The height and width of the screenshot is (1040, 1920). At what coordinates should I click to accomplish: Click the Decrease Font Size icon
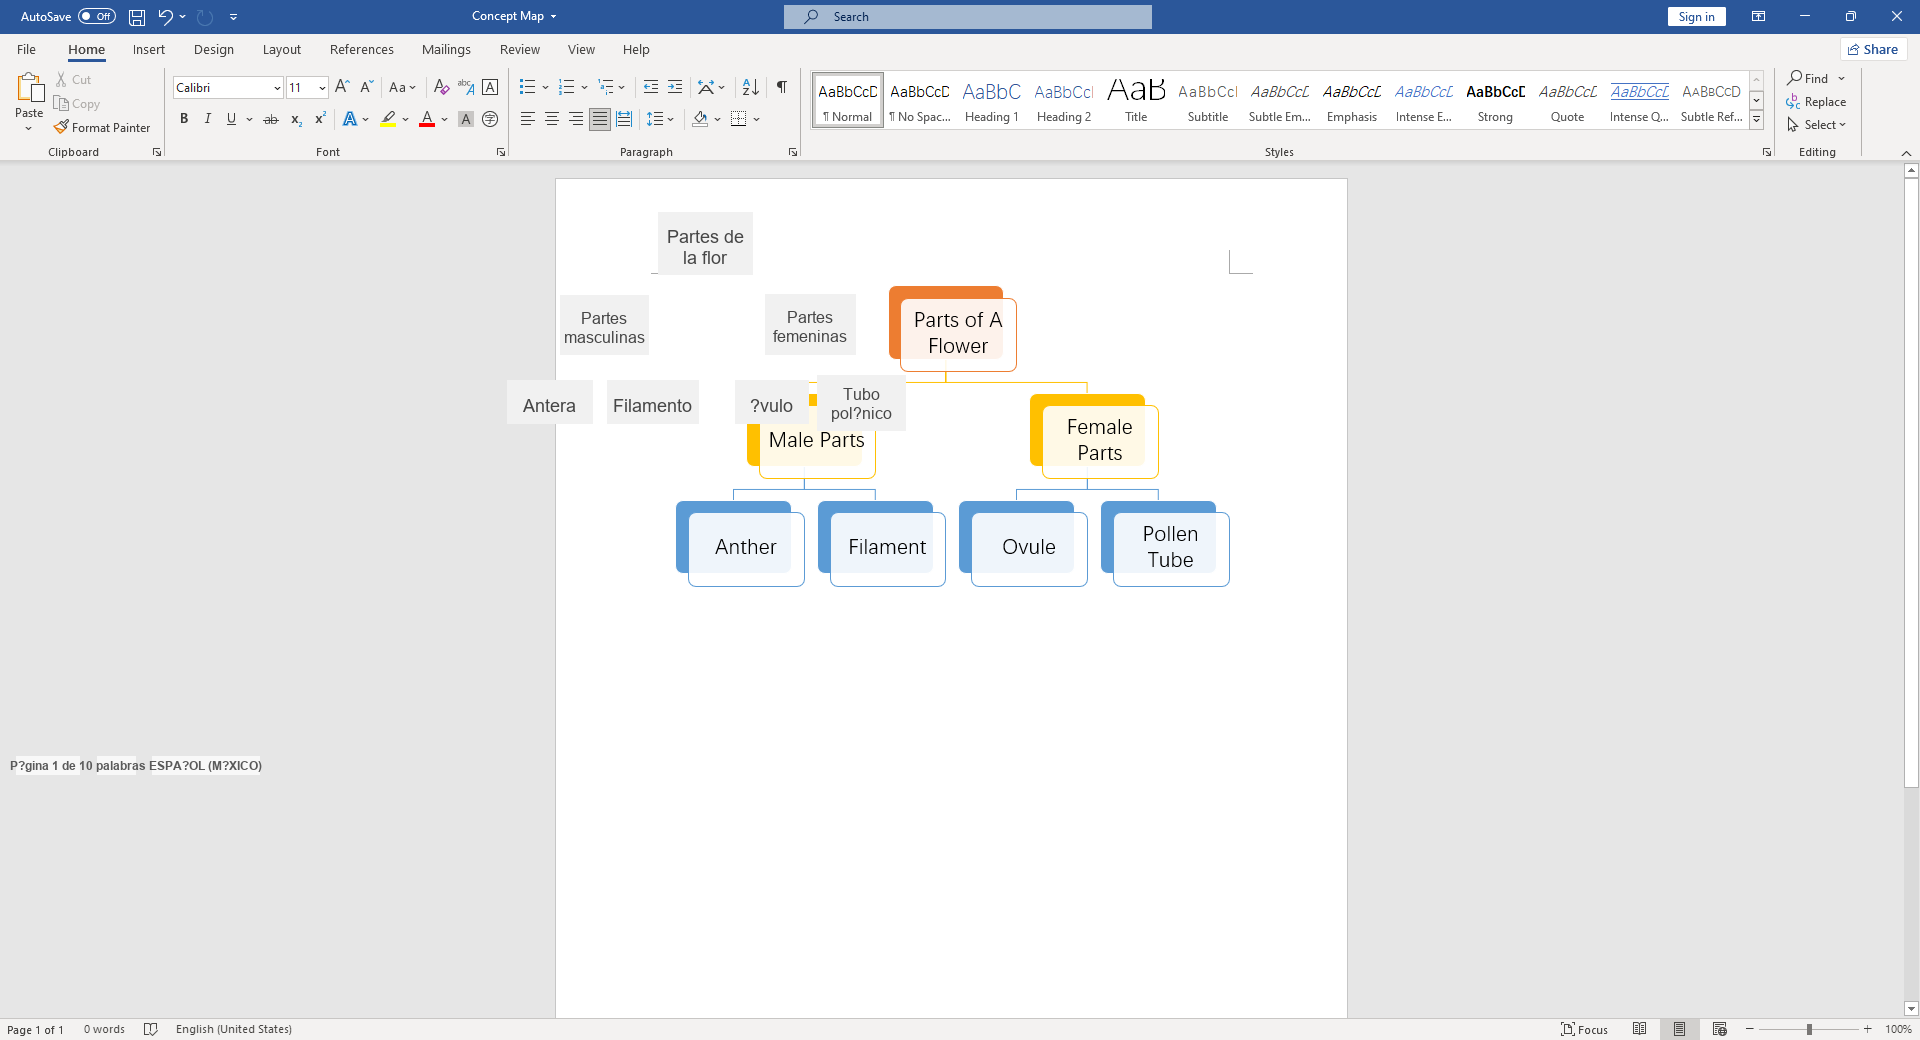pos(366,88)
